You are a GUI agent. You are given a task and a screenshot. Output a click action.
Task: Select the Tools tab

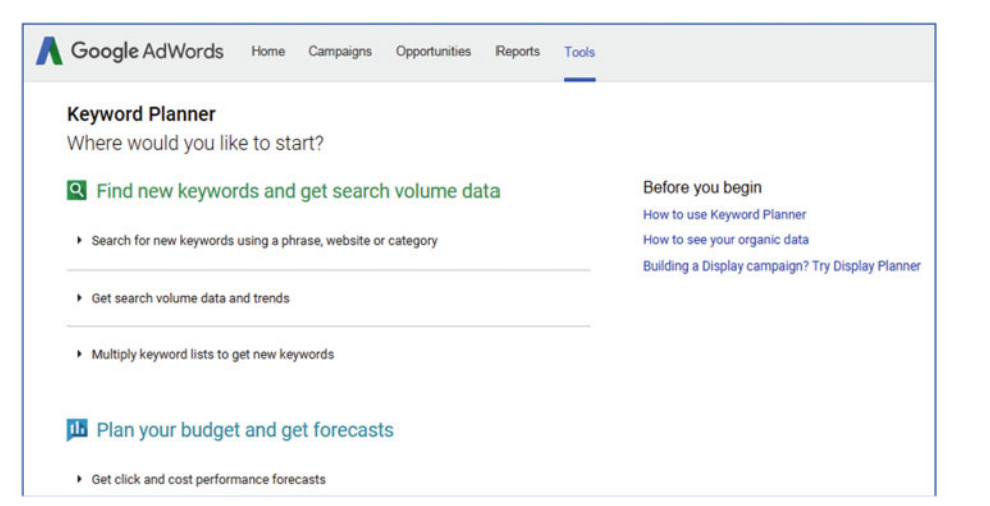click(580, 52)
